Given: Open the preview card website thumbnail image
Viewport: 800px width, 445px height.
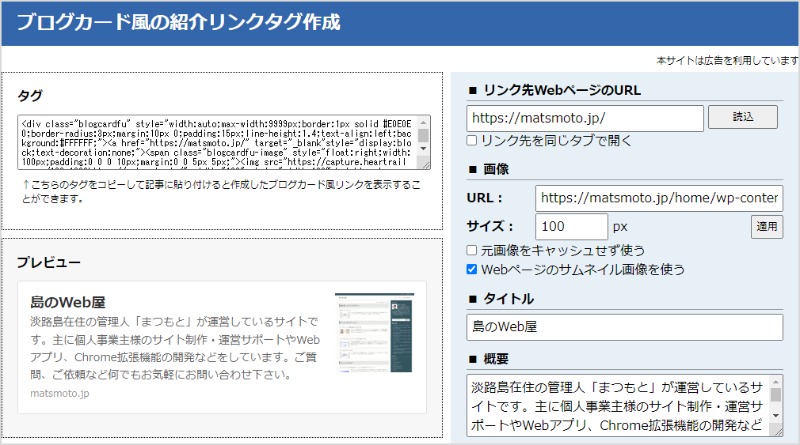Looking at the screenshot, I should (x=374, y=333).
